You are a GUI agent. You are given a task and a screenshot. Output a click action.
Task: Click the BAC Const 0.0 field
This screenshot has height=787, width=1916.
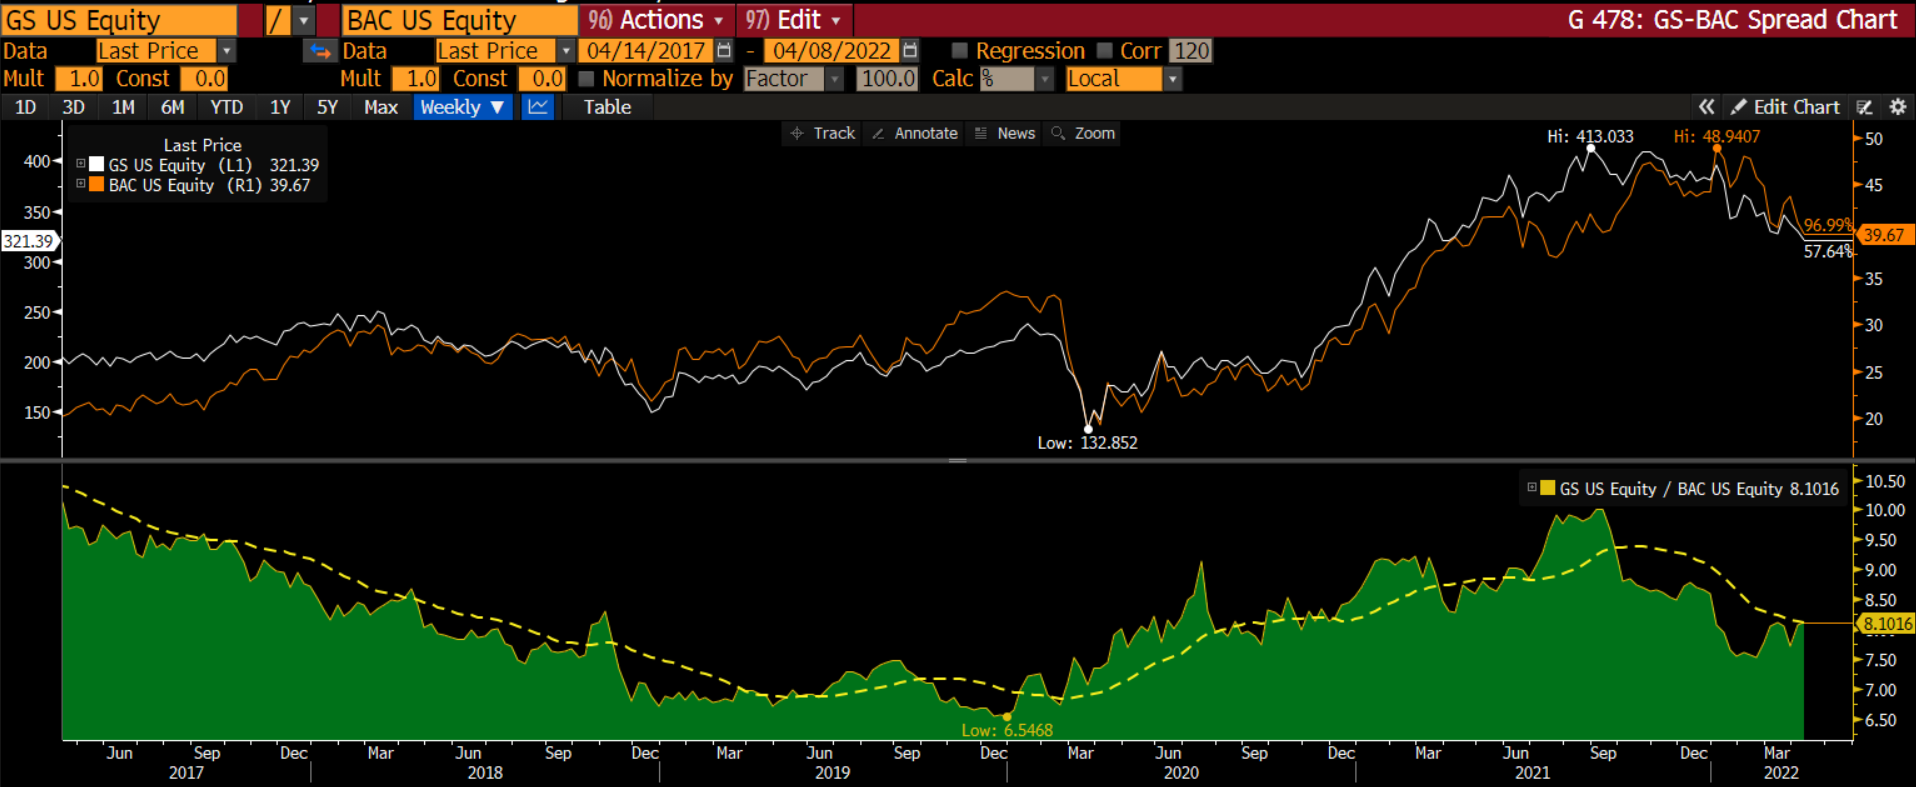pyautogui.click(x=543, y=79)
